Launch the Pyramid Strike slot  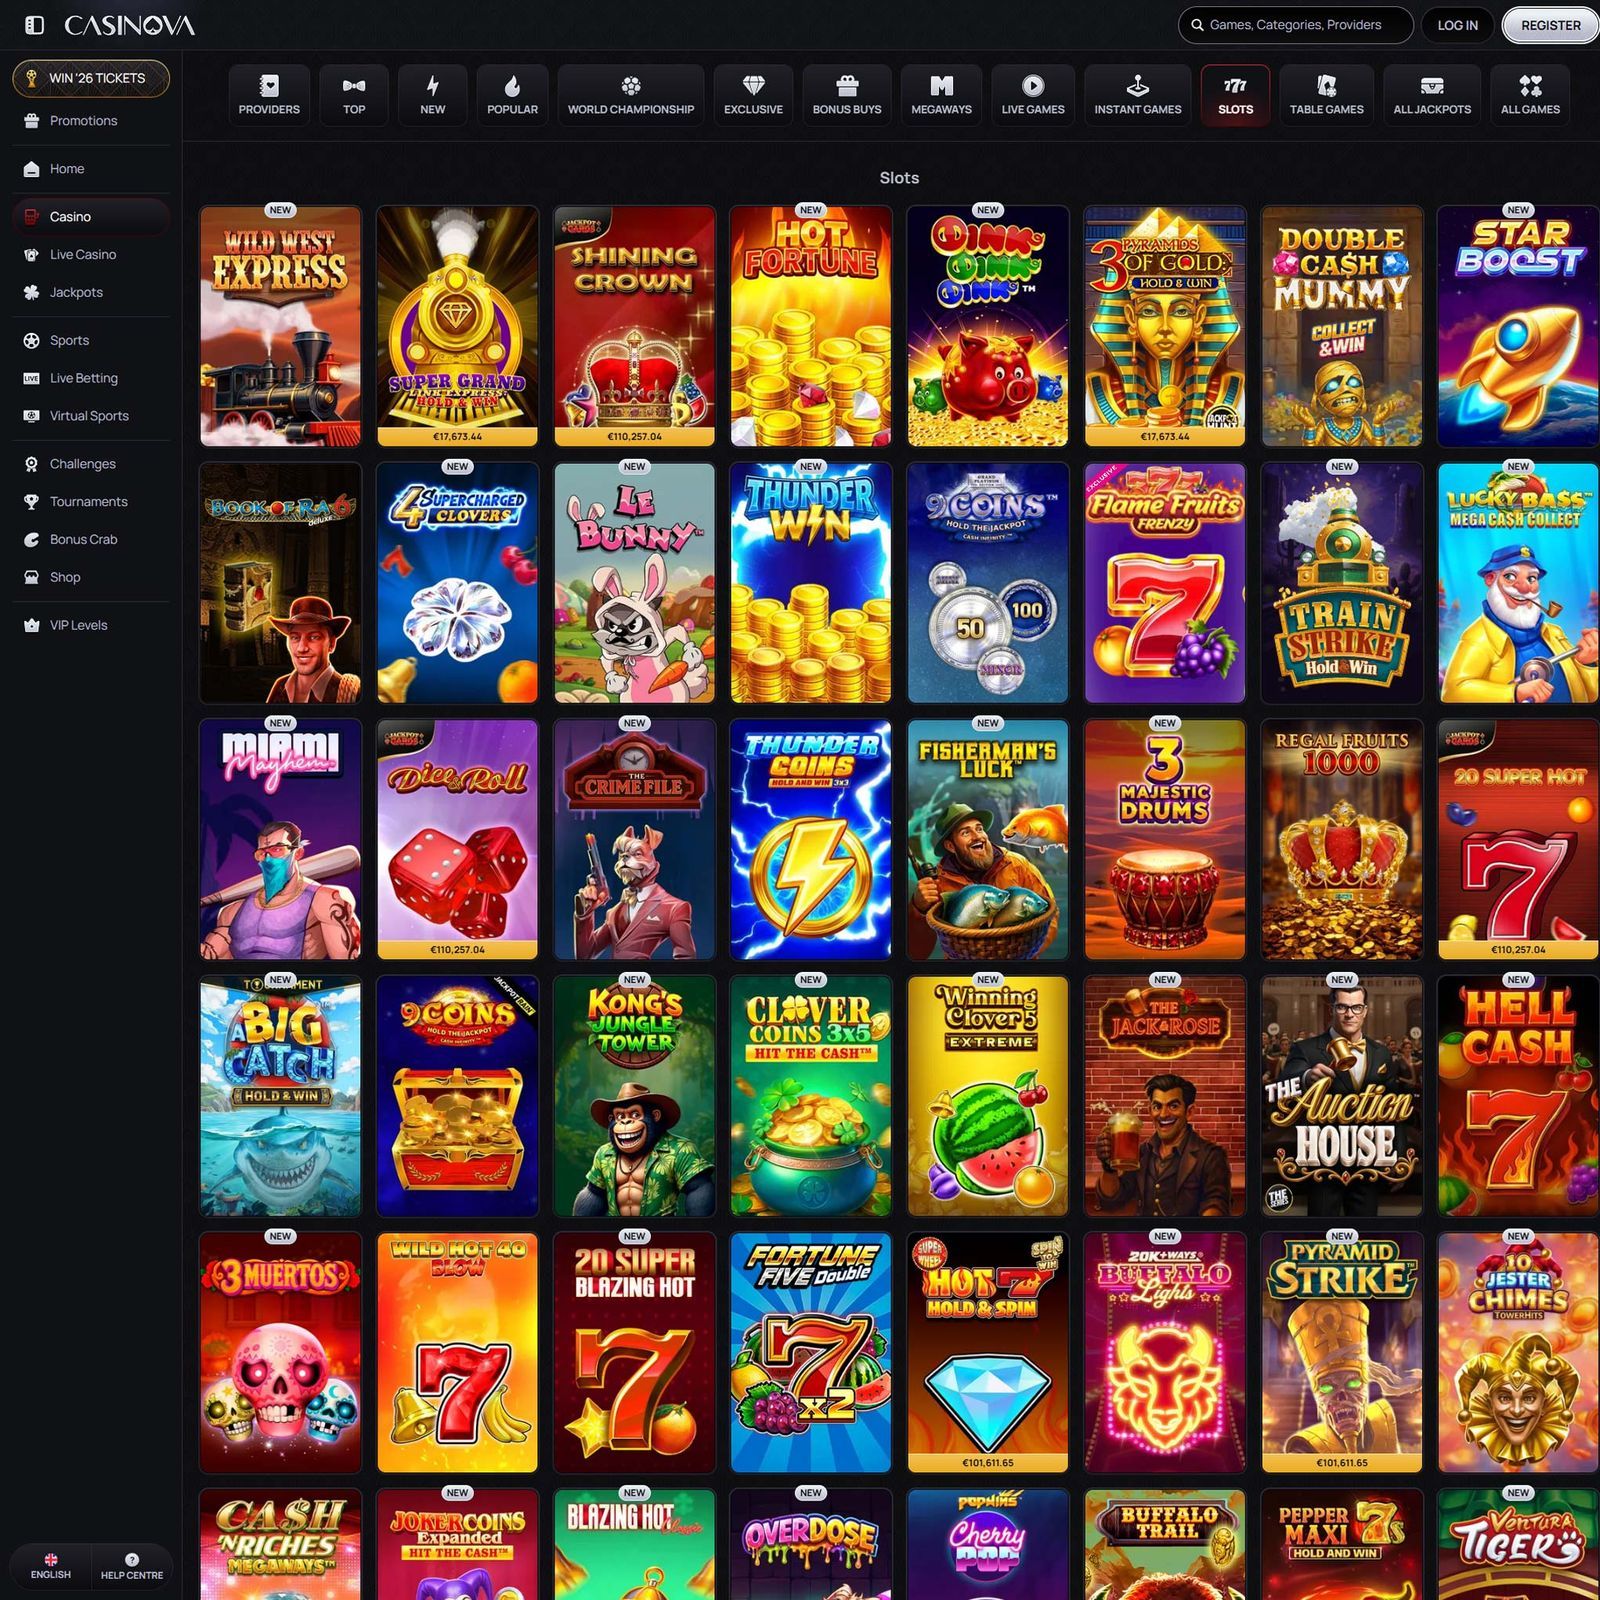(x=1342, y=1353)
